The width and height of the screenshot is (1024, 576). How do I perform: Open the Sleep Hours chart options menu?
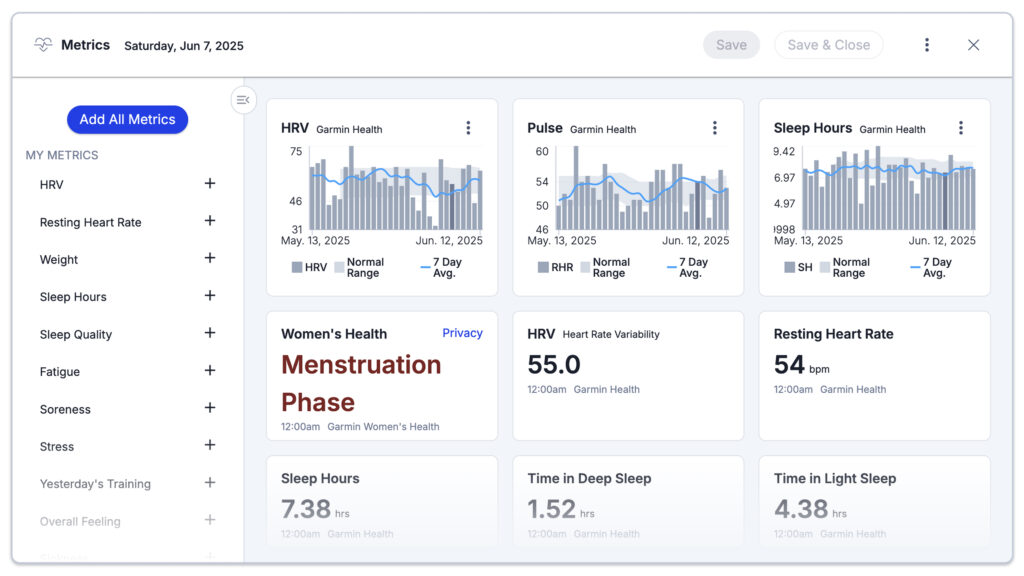click(960, 128)
